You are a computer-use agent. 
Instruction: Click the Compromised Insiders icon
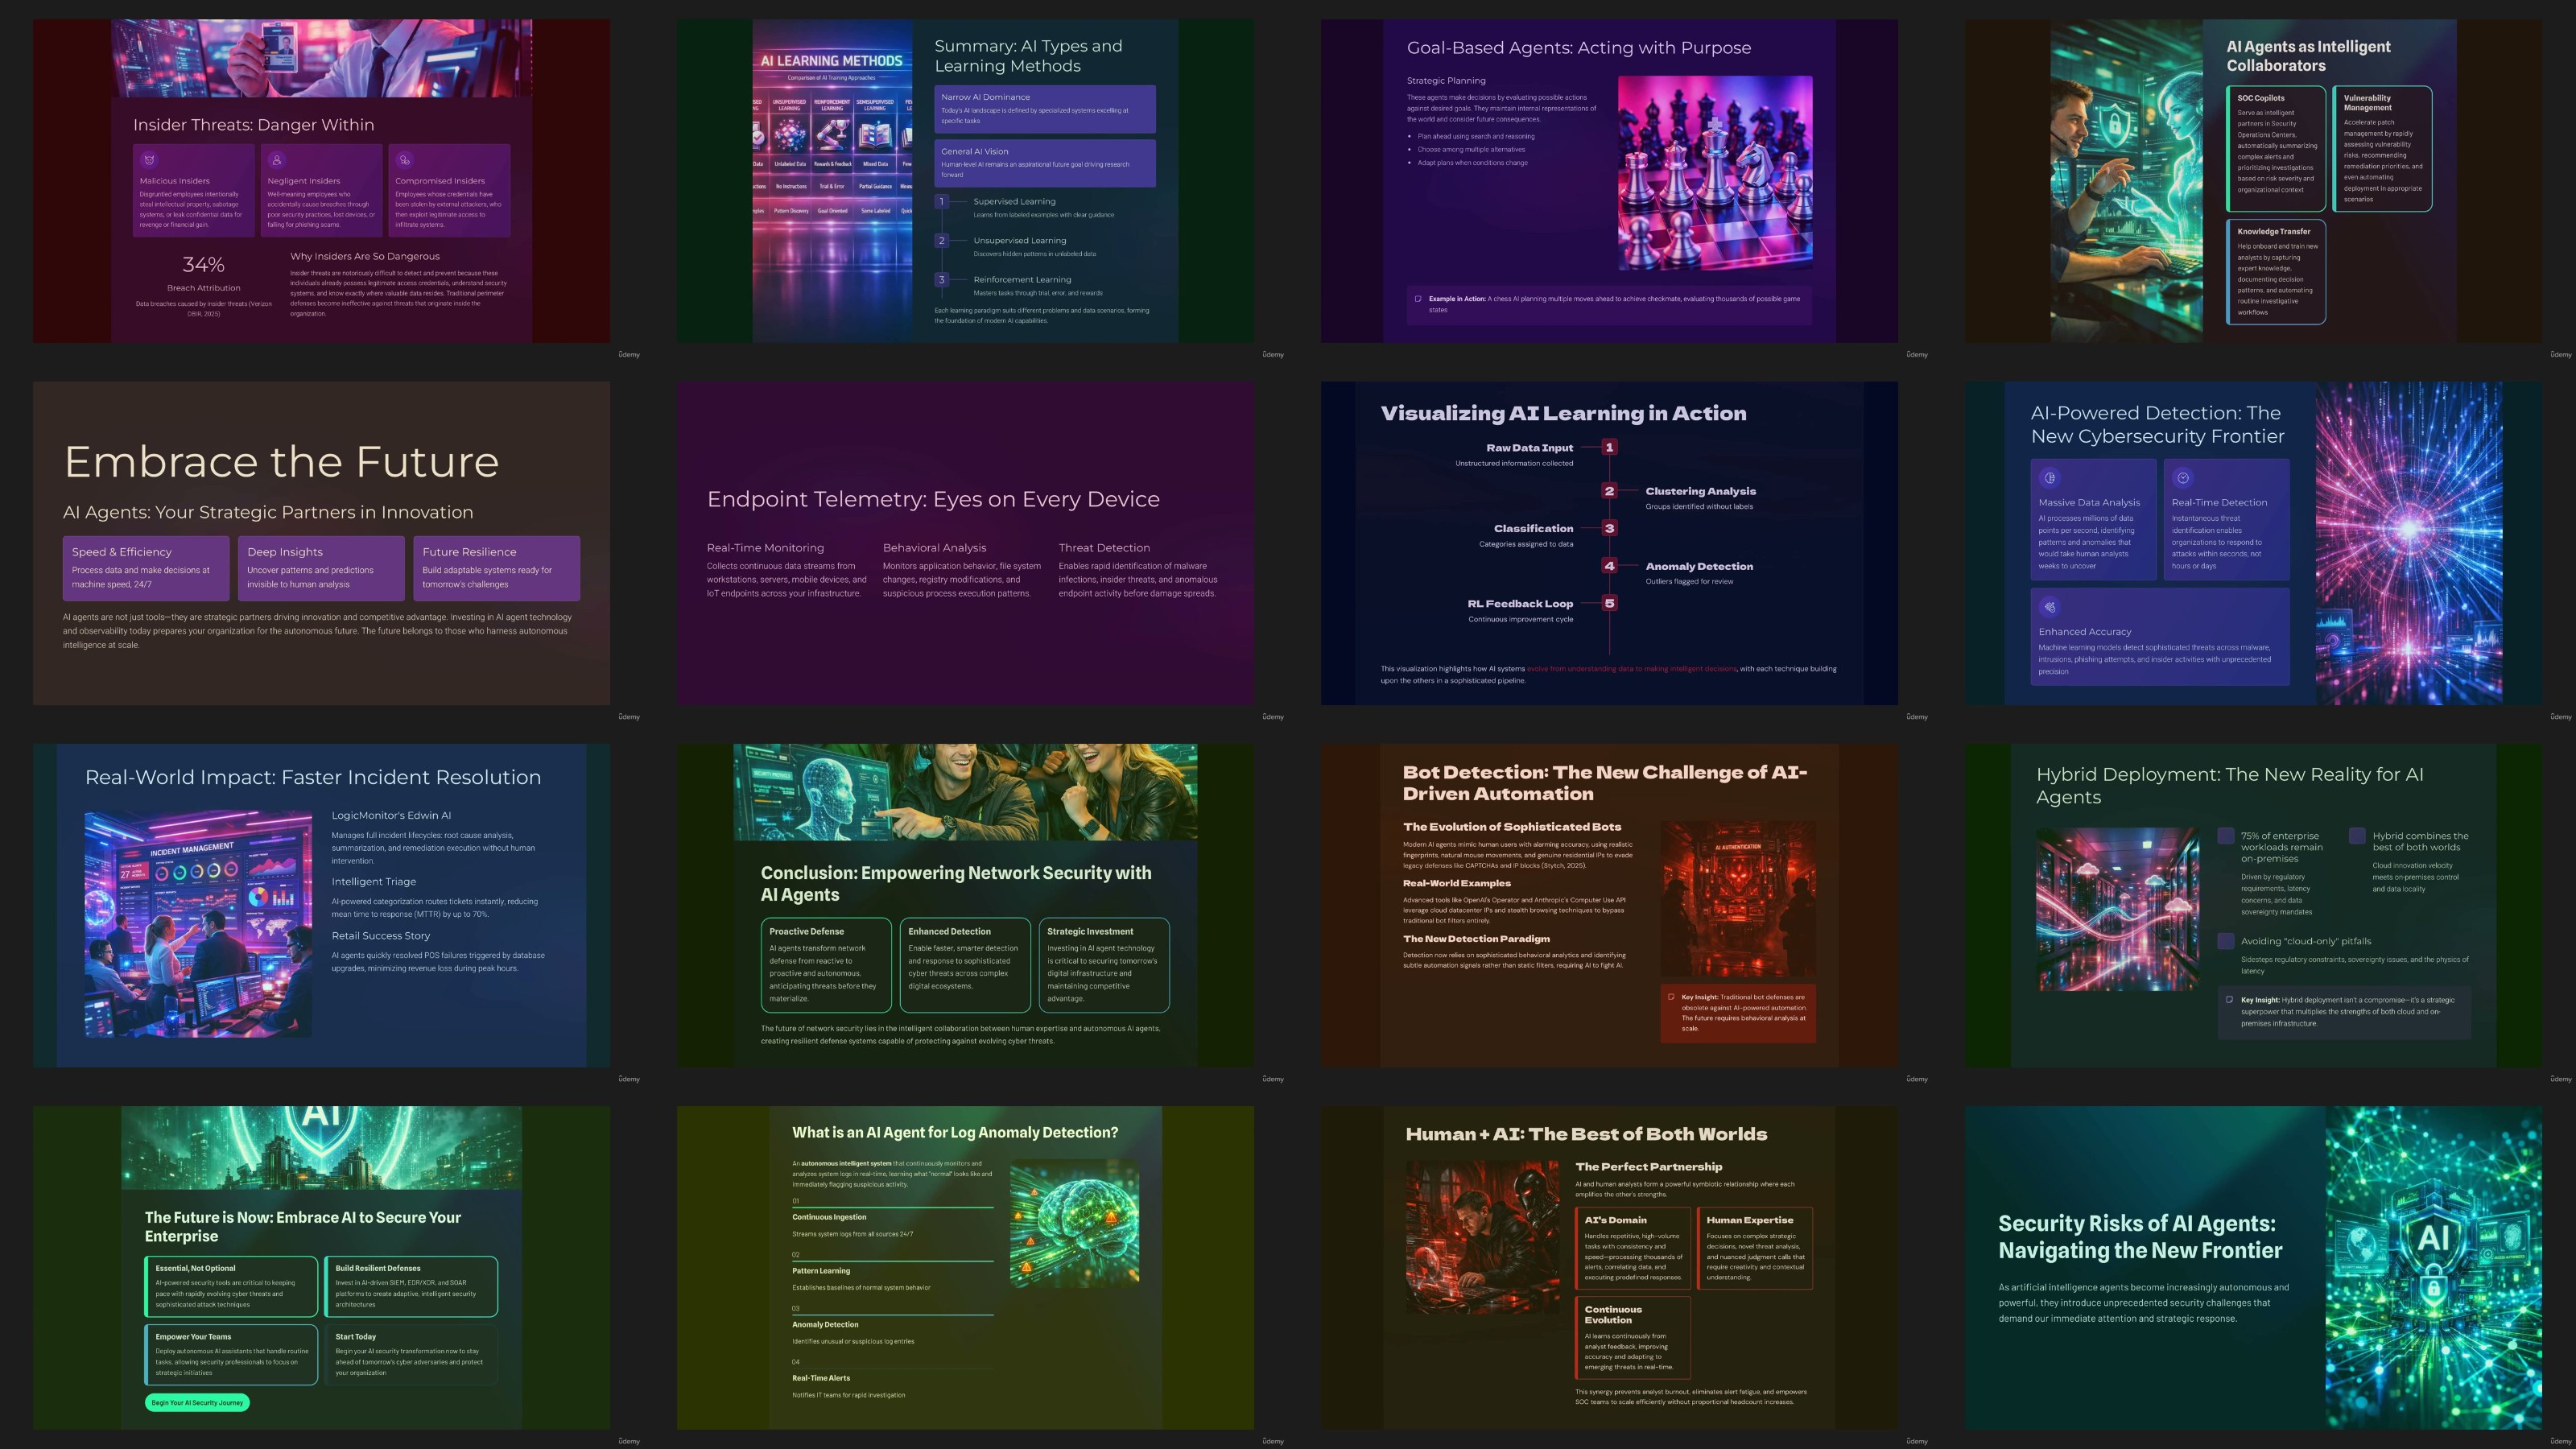tap(404, 160)
